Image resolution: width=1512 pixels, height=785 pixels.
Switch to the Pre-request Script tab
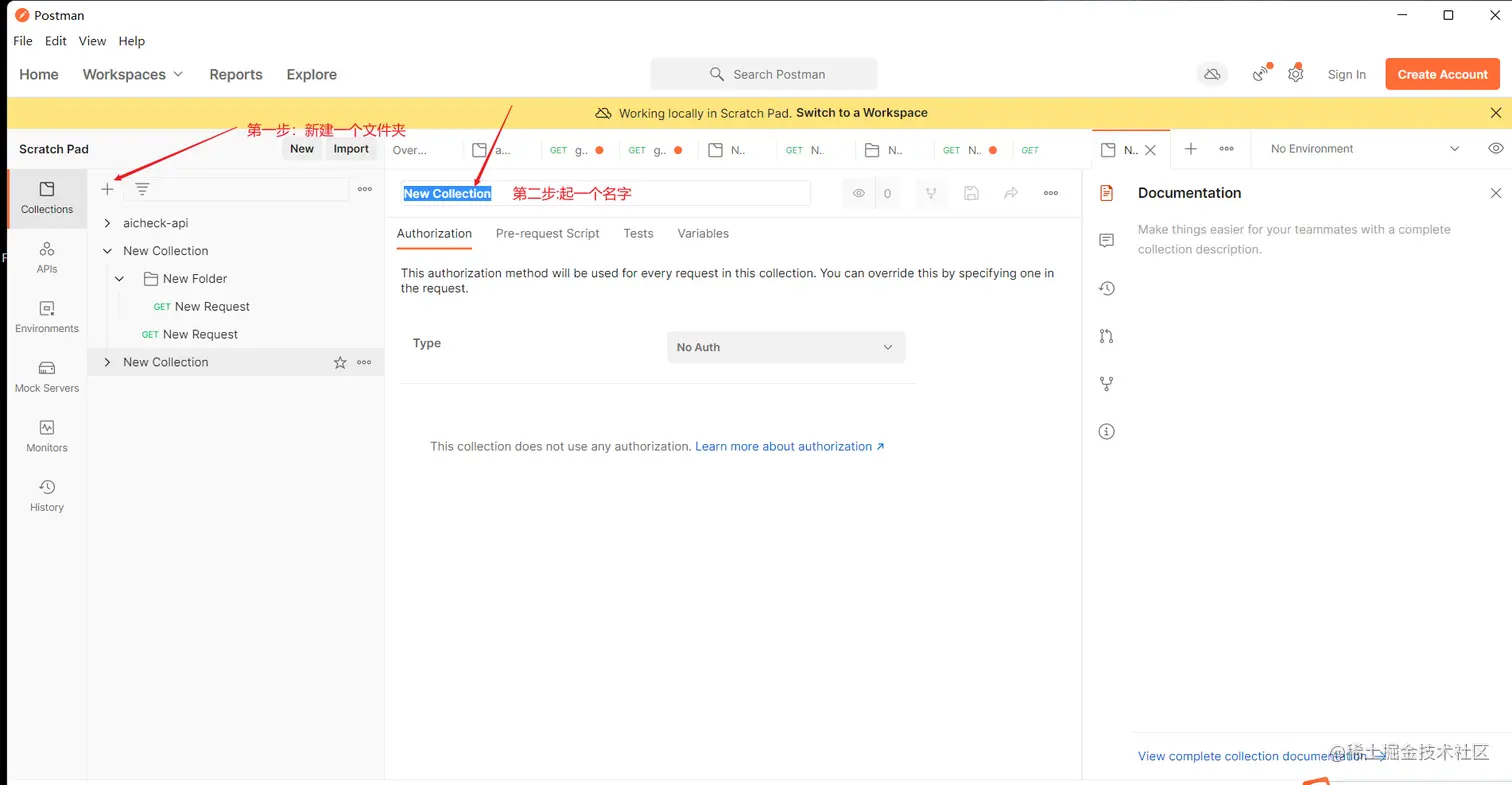[x=548, y=233]
